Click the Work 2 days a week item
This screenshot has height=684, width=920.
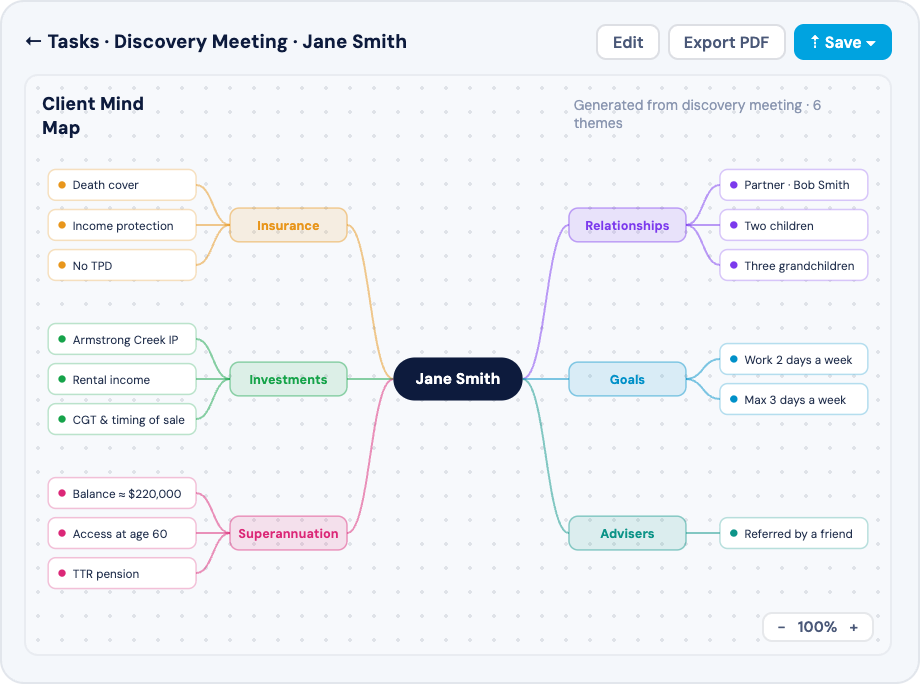pos(794,360)
